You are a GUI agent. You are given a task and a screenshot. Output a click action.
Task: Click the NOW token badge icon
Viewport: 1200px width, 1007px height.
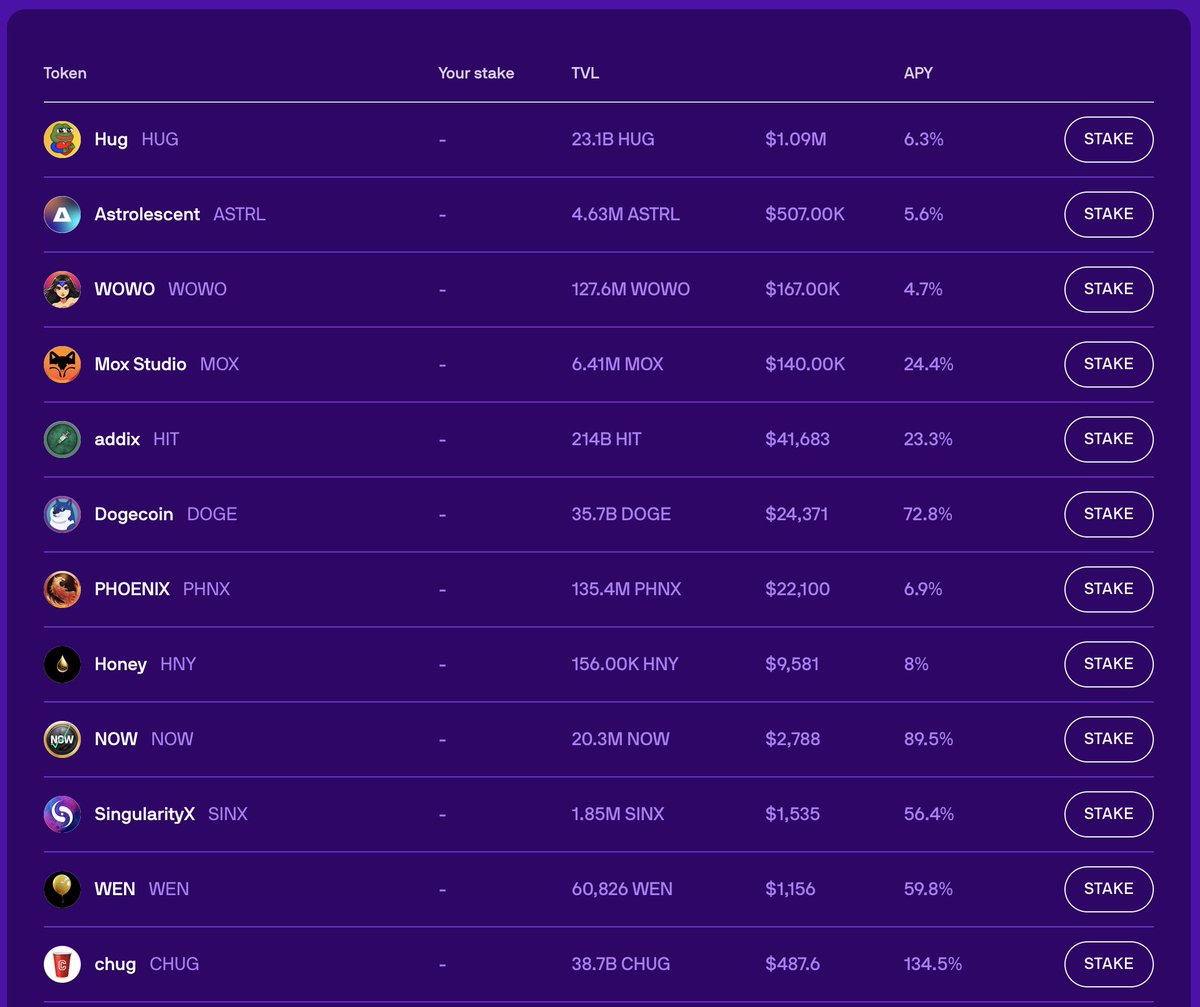tap(62, 739)
